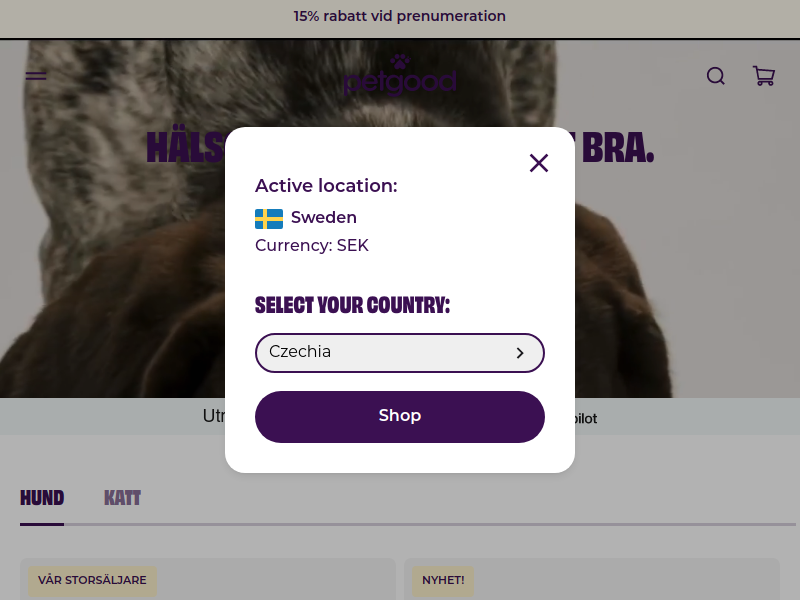The width and height of the screenshot is (800, 600).
Task: Click the 15% rabatt vid prenumeration banner
Action: click(400, 17)
